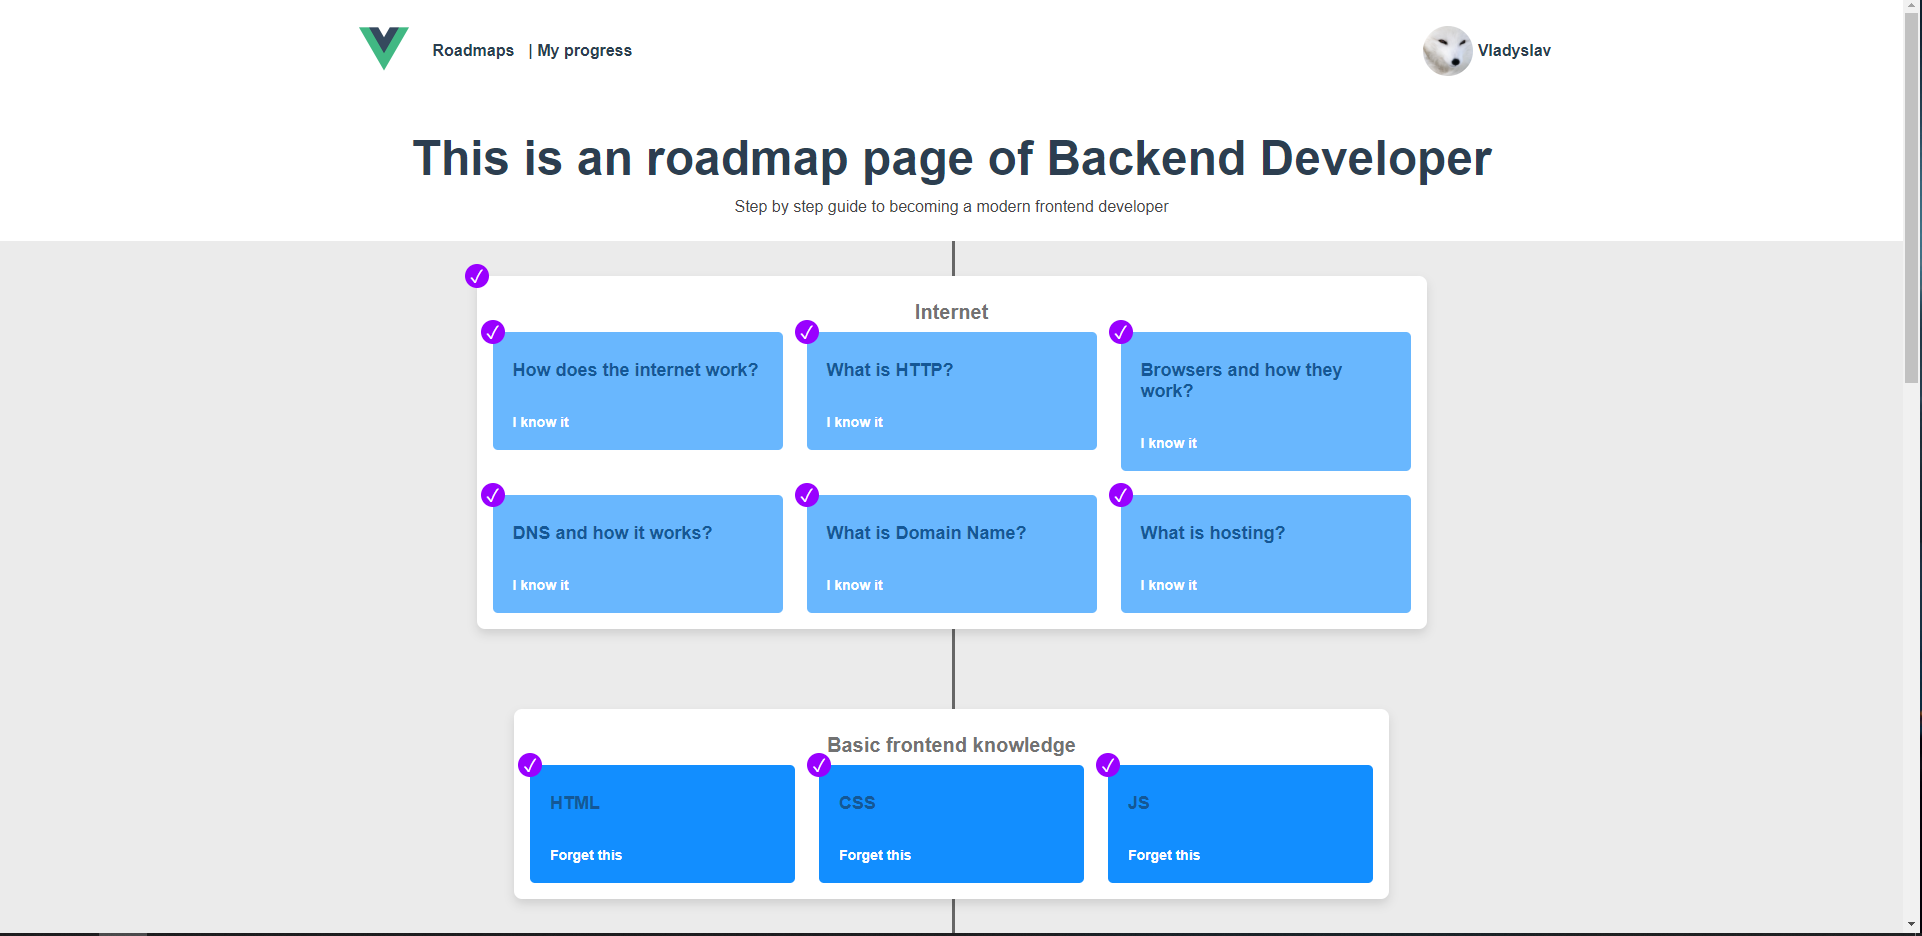Click 'I know it' on 'How does the internet work?'
Viewport: 1922px width, 936px height.
tap(540, 421)
